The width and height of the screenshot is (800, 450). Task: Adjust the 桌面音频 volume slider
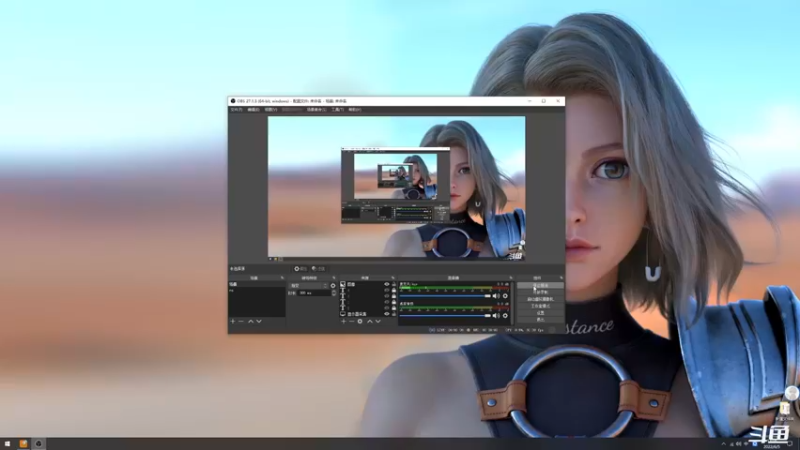(x=445, y=316)
